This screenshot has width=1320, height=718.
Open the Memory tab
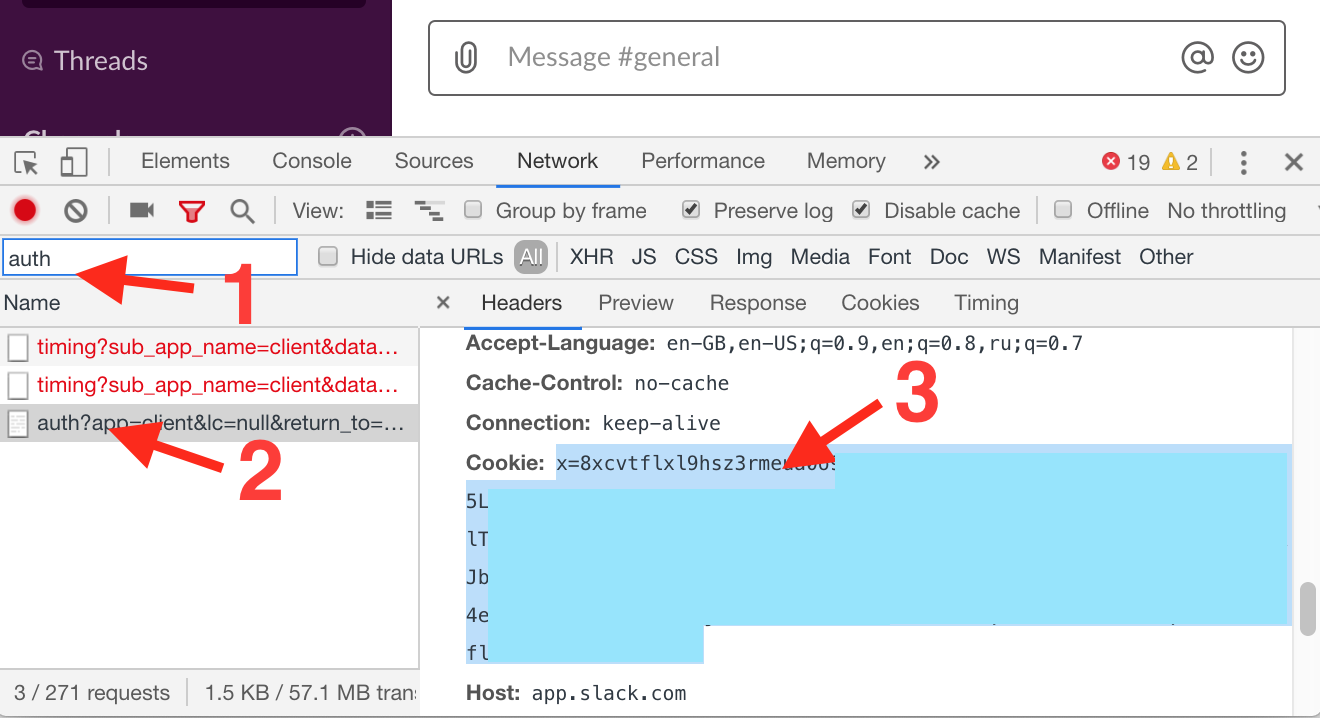[846, 161]
